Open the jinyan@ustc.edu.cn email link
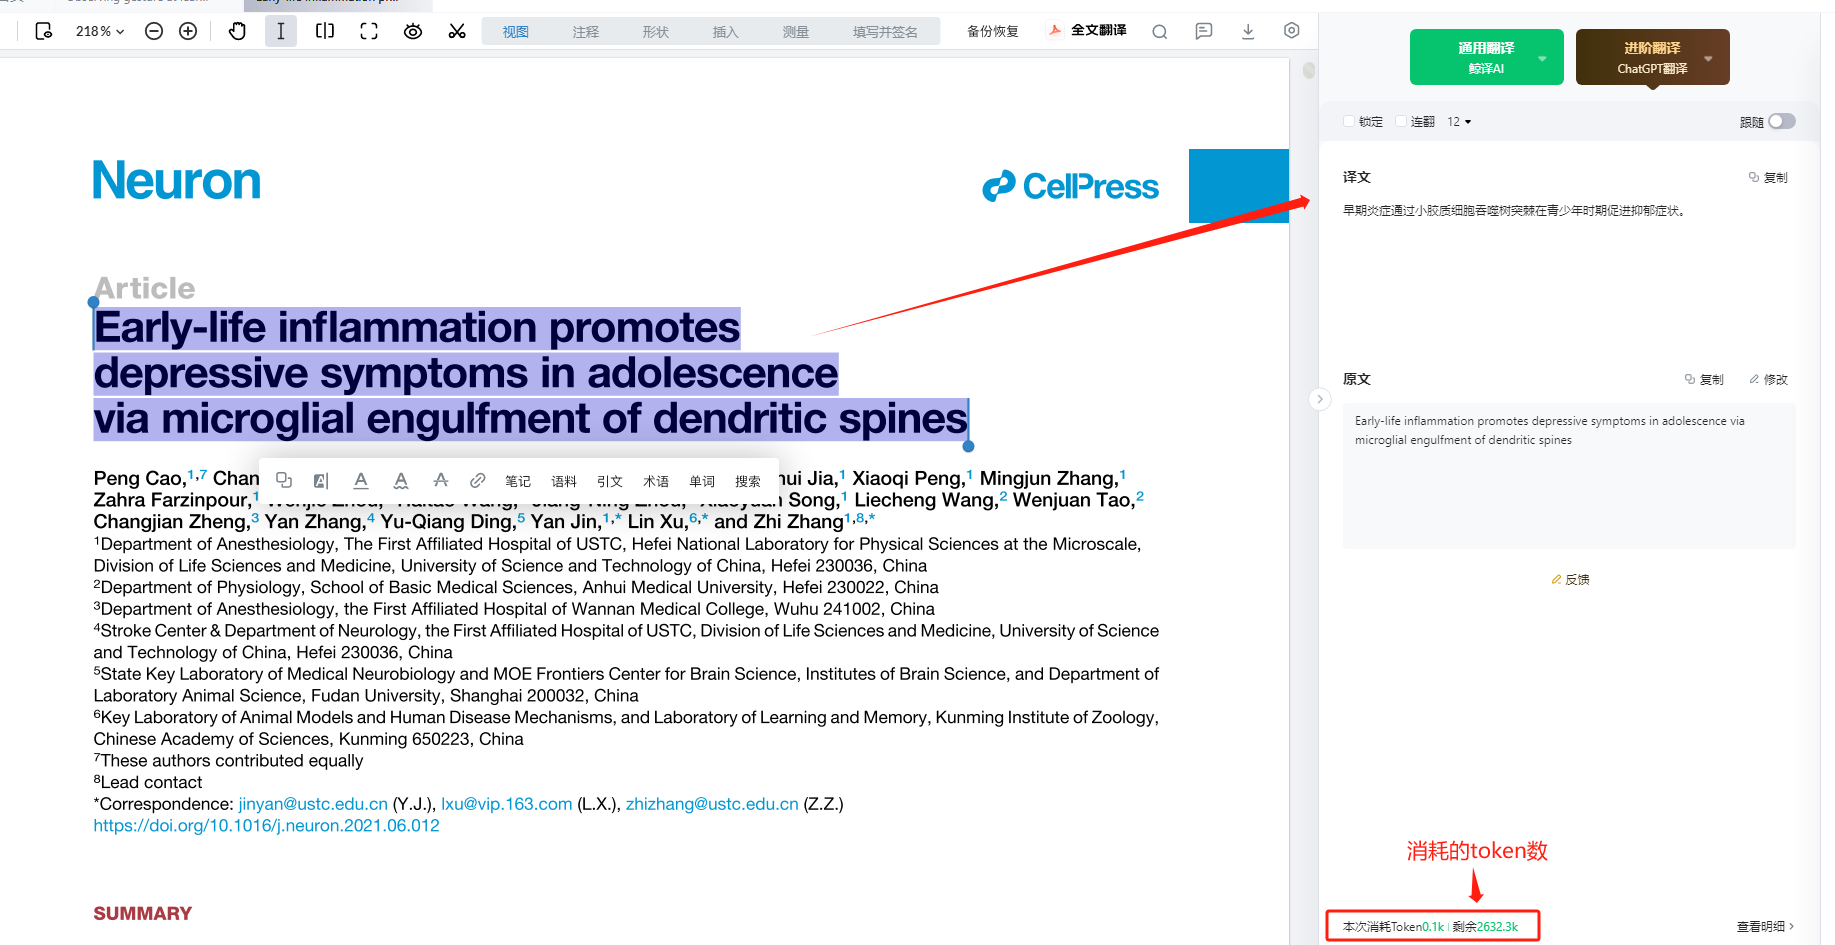This screenshot has width=1835, height=945. coord(312,804)
